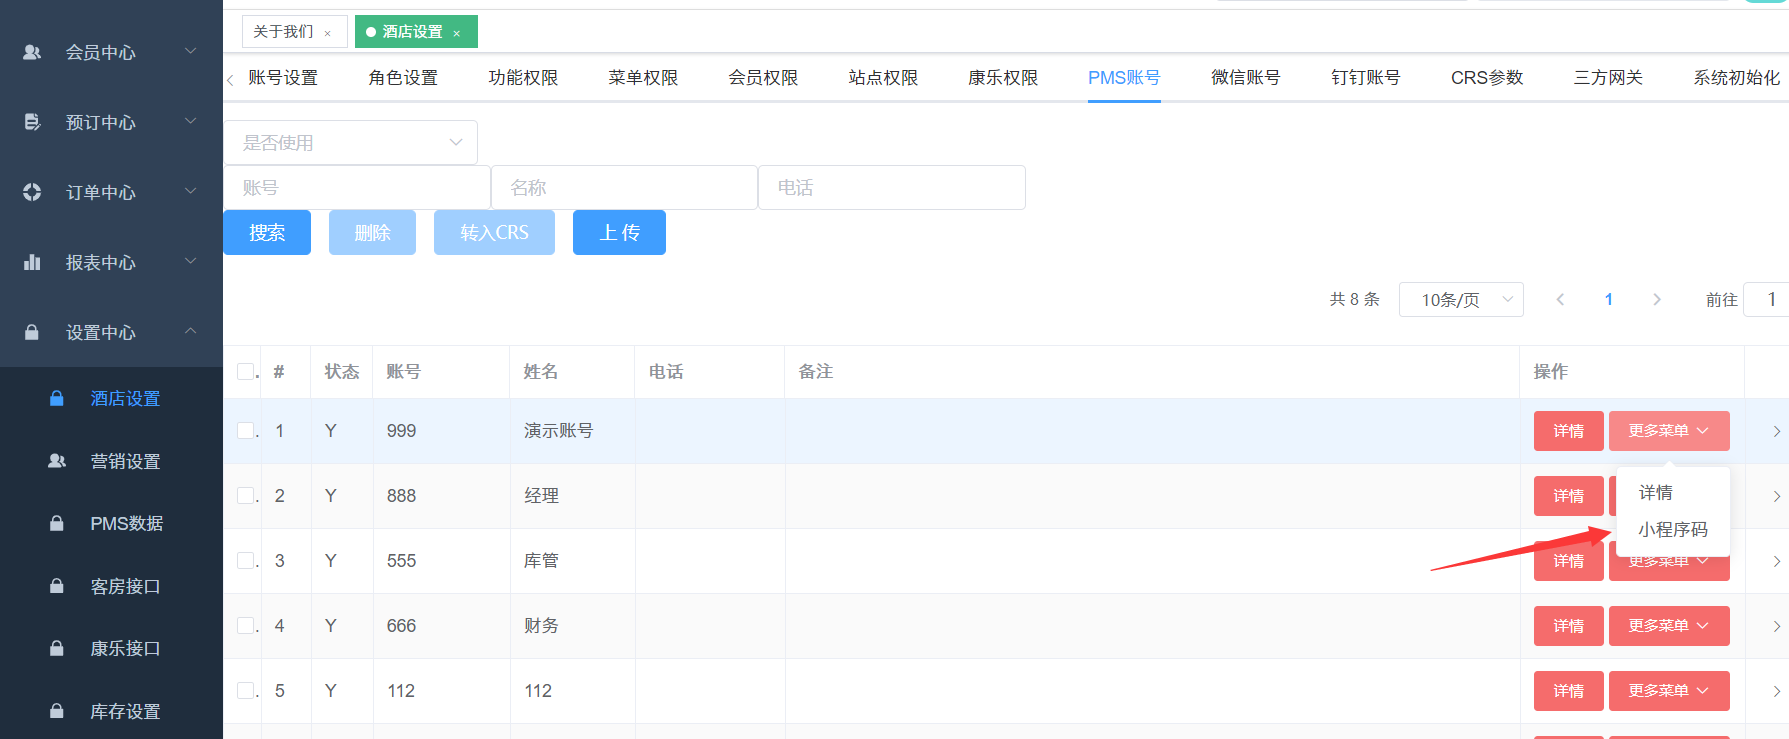1789x739 pixels.
Task: Choose 详情 from the open dropdown menu
Action: tap(1656, 493)
